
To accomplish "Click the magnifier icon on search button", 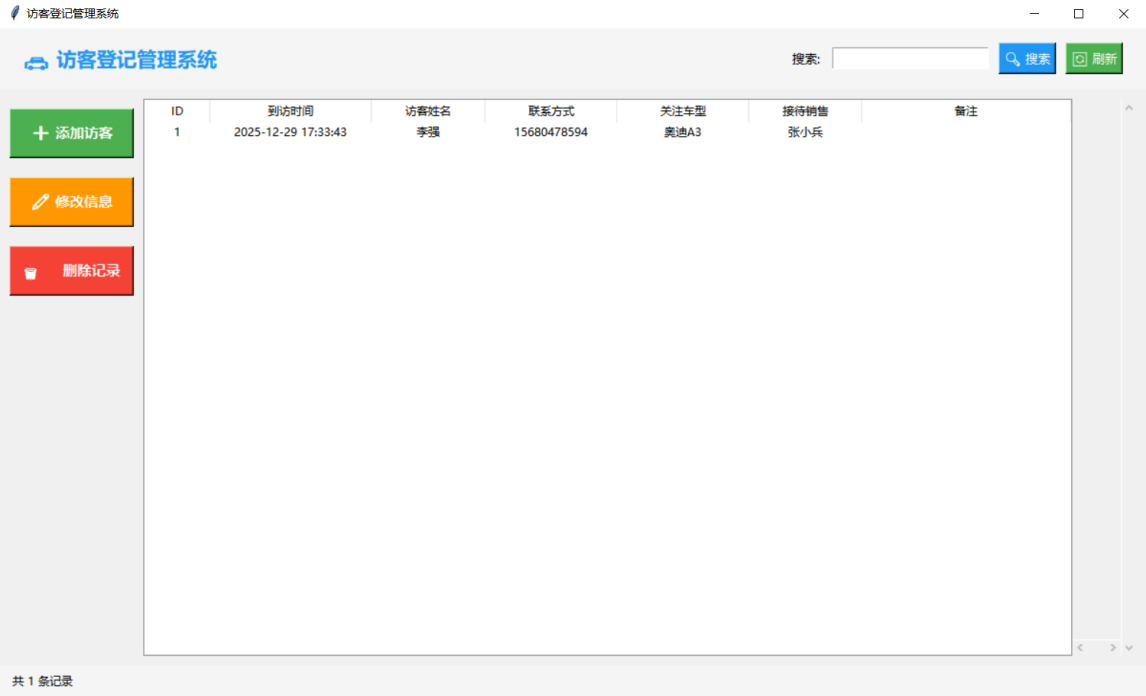I will click(x=1013, y=59).
